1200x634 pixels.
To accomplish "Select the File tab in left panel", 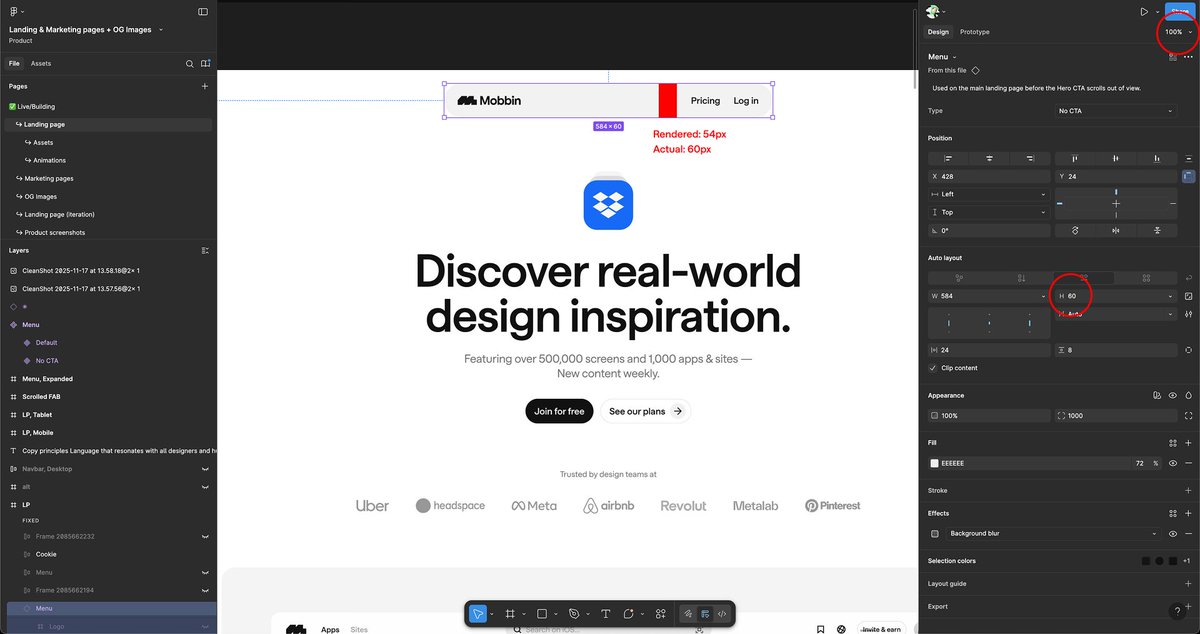I will point(15,63).
